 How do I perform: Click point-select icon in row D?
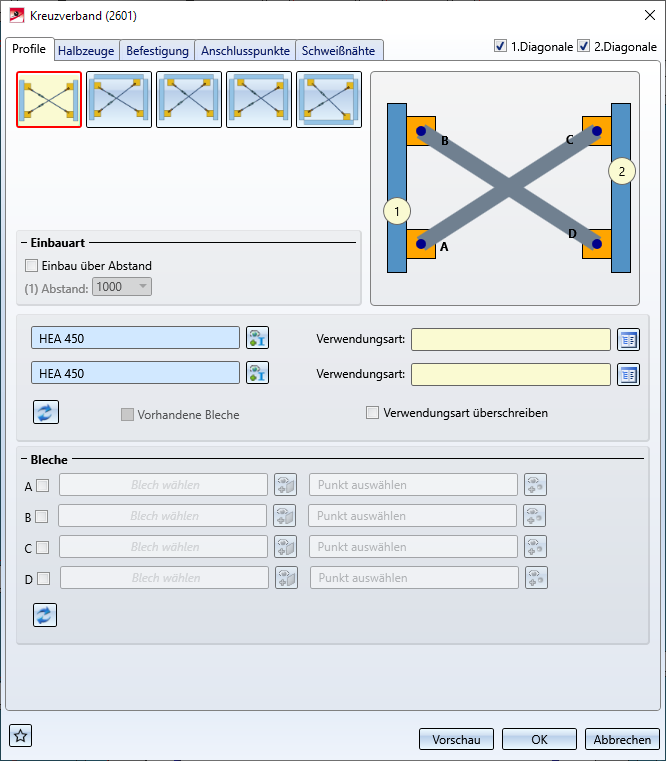(536, 578)
